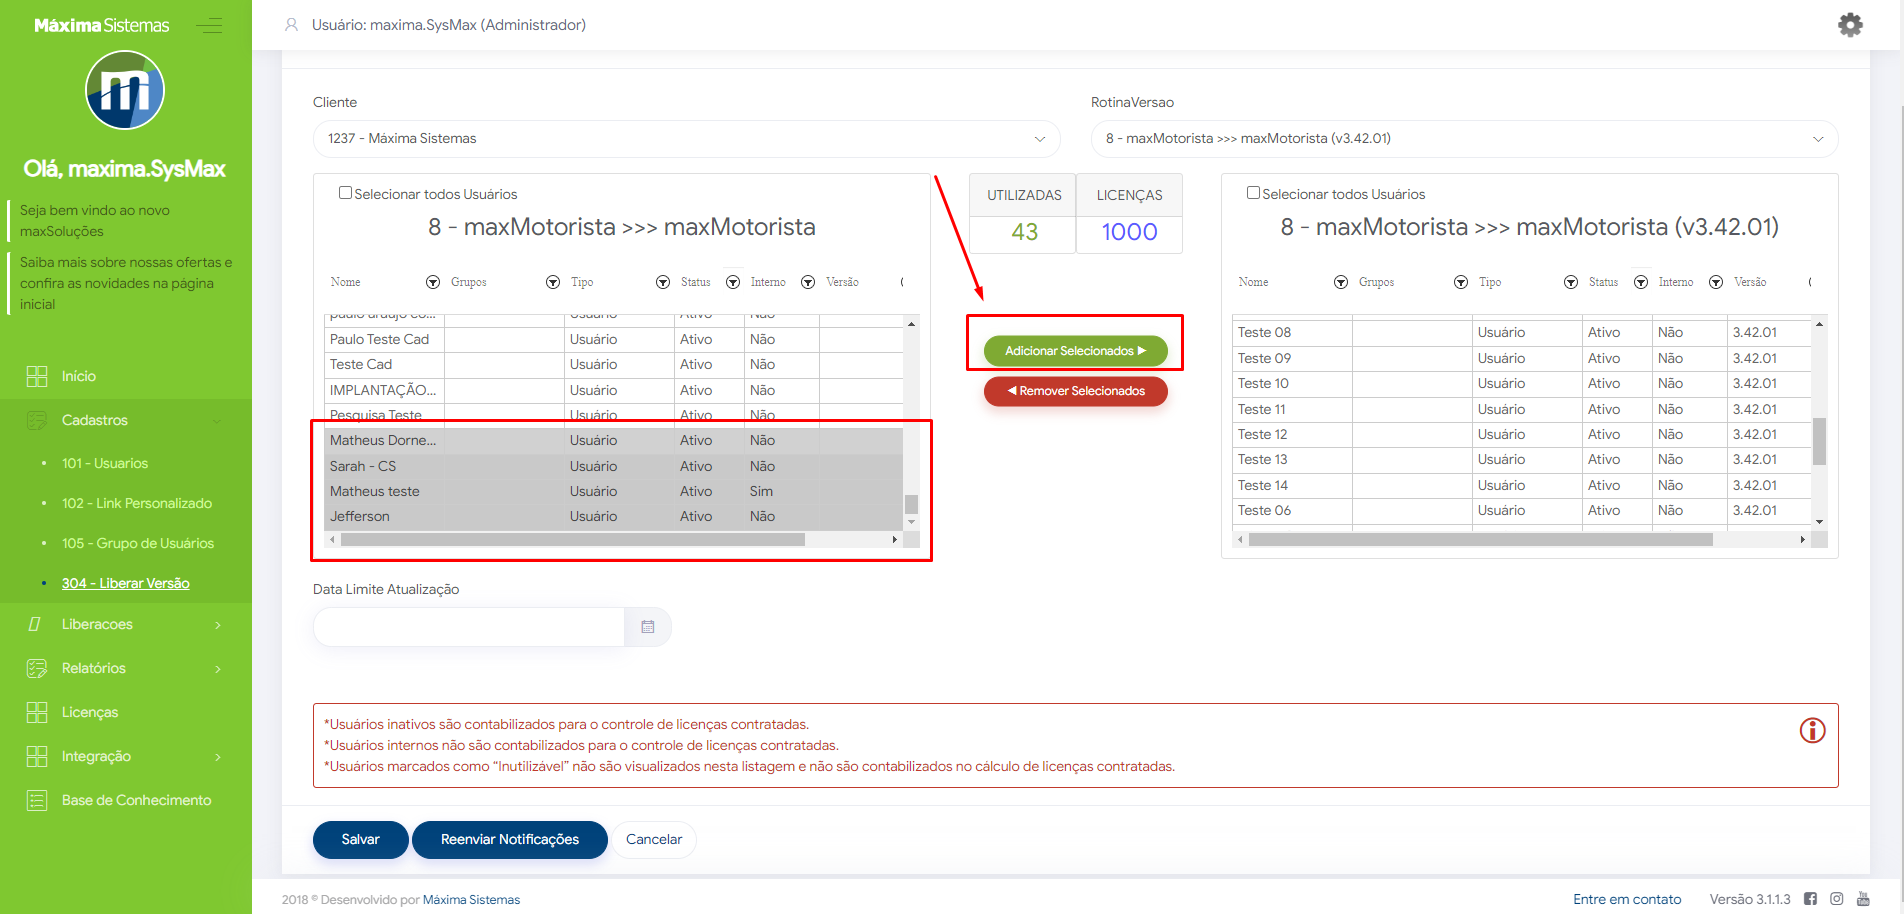Open the Instagram icon in footer
1904x914 pixels.
tap(1837, 899)
